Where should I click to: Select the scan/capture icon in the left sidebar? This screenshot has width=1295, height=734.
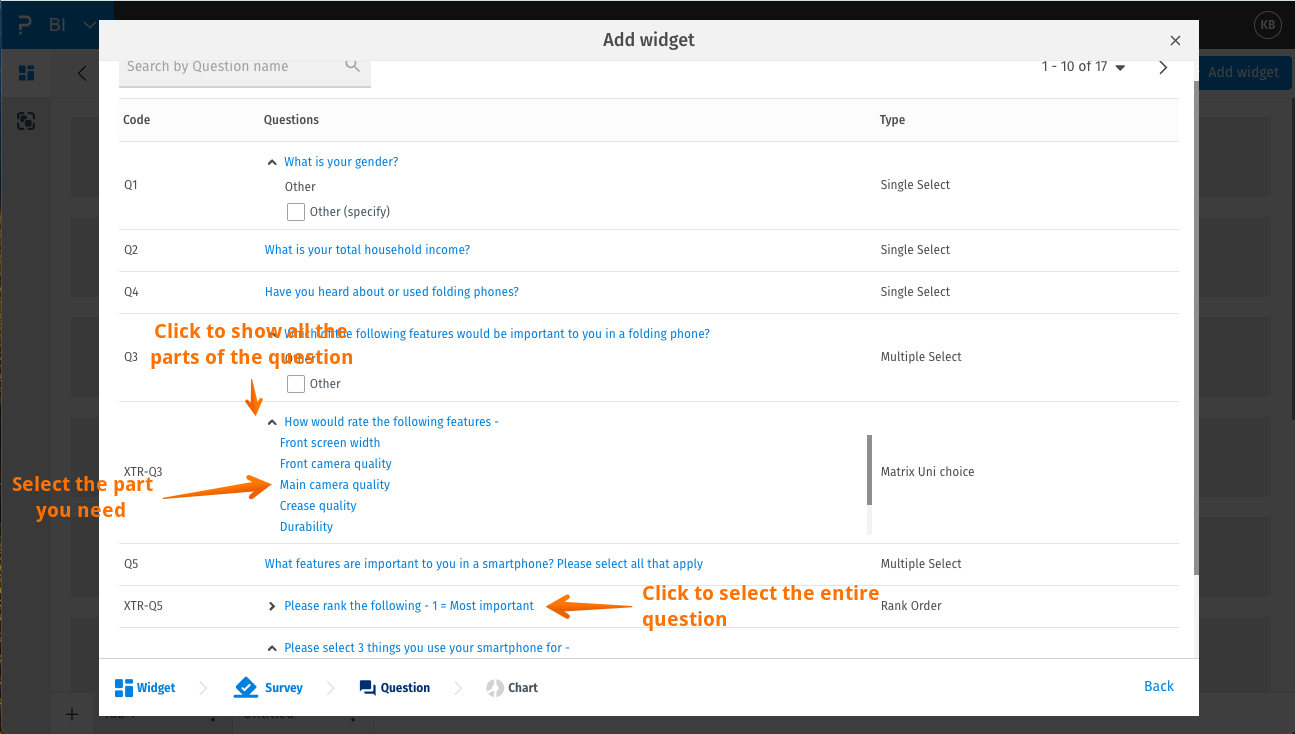[26, 120]
